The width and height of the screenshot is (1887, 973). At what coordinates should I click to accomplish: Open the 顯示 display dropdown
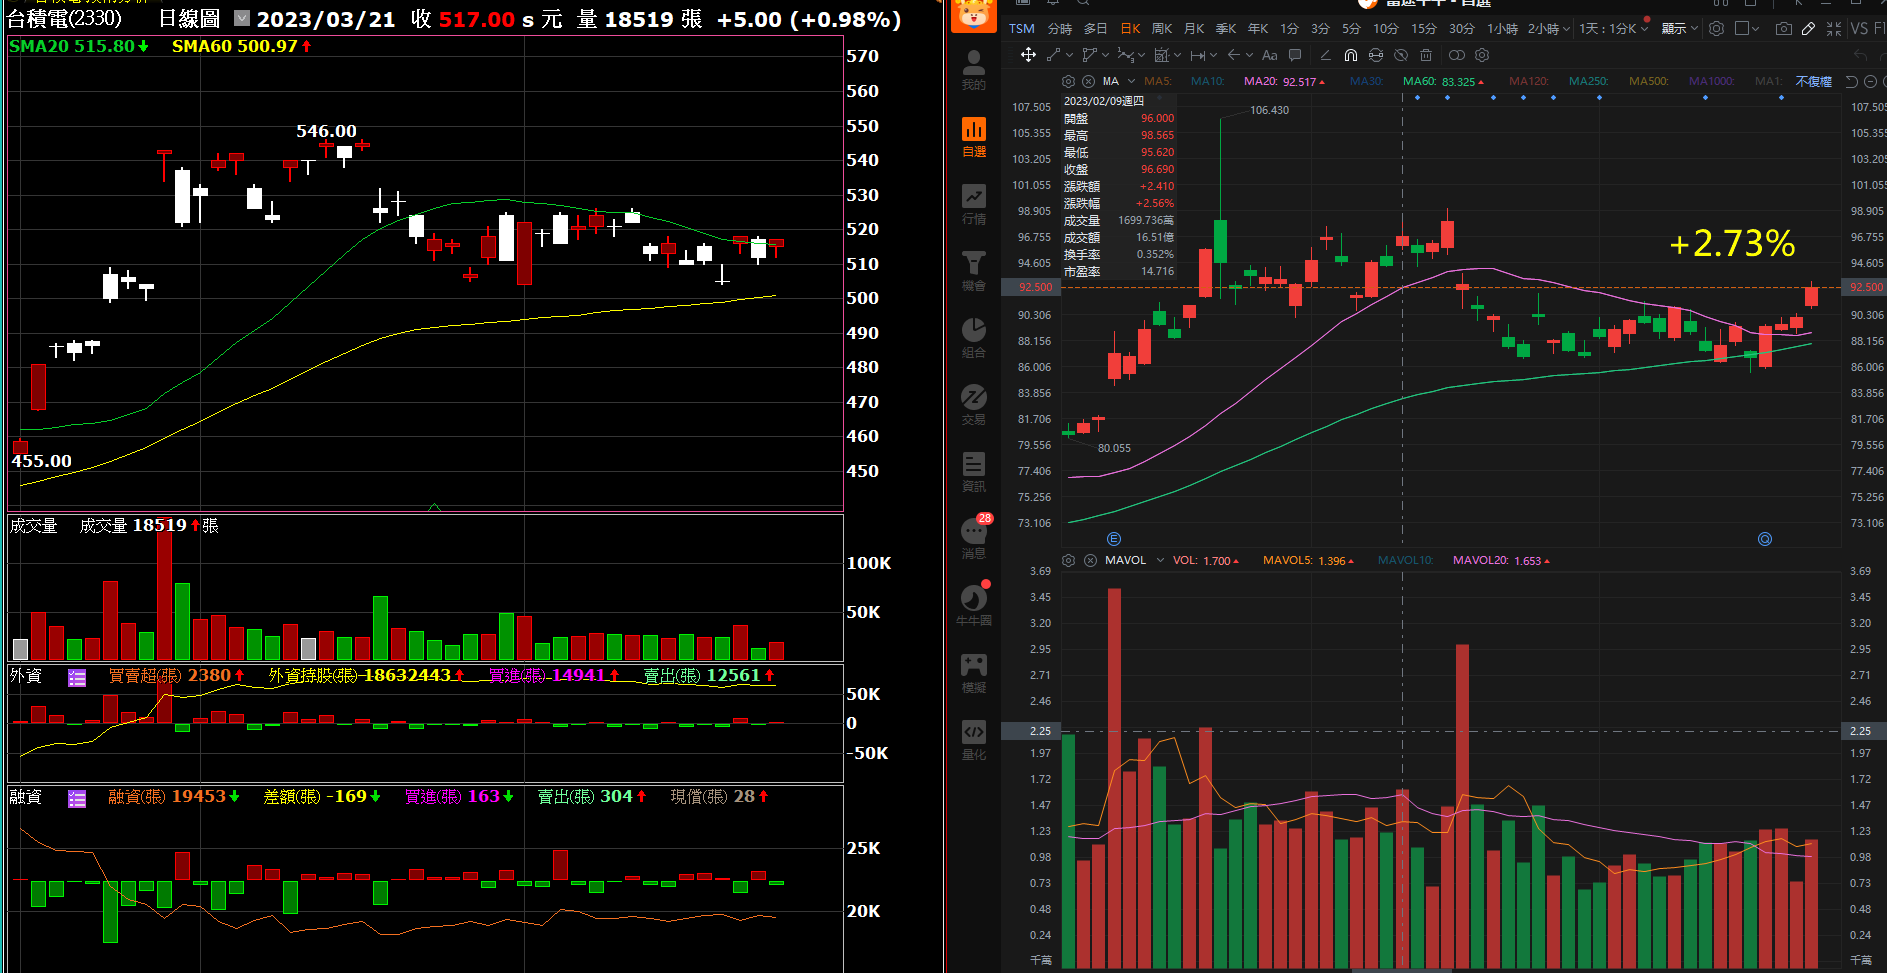(1679, 29)
